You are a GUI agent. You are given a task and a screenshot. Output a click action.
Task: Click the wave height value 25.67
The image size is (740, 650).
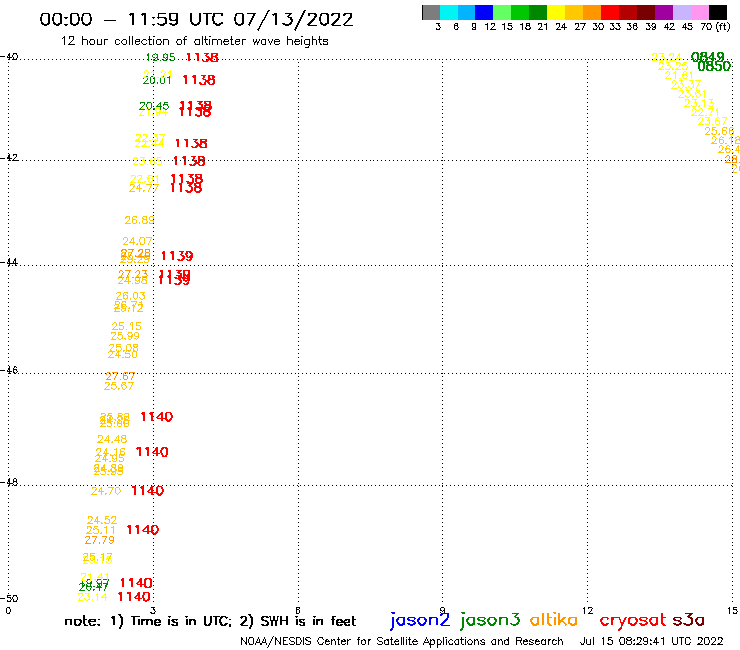(119, 386)
